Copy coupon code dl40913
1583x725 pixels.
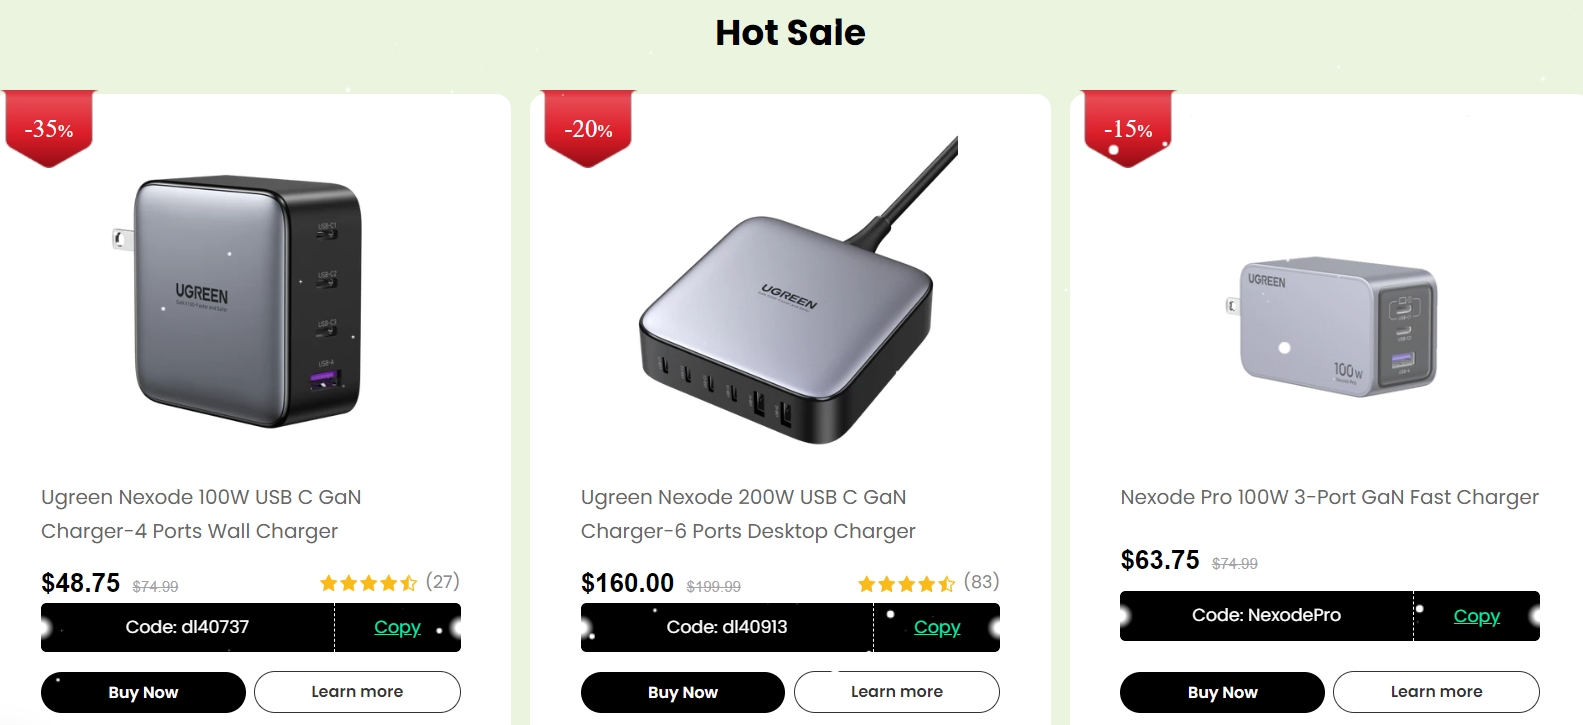(x=937, y=627)
